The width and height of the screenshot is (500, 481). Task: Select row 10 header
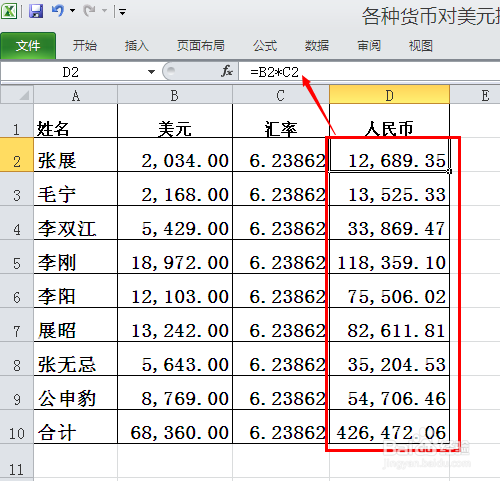17,427
